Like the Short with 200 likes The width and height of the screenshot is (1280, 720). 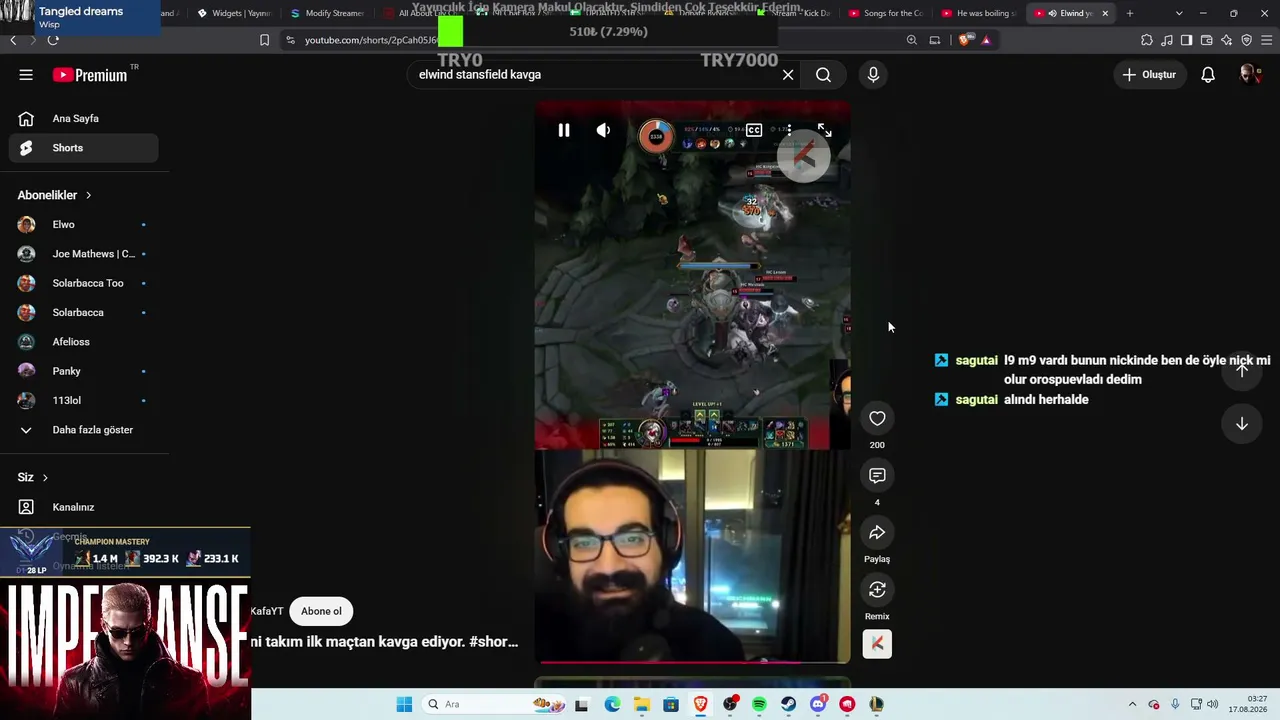click(877, 419)
